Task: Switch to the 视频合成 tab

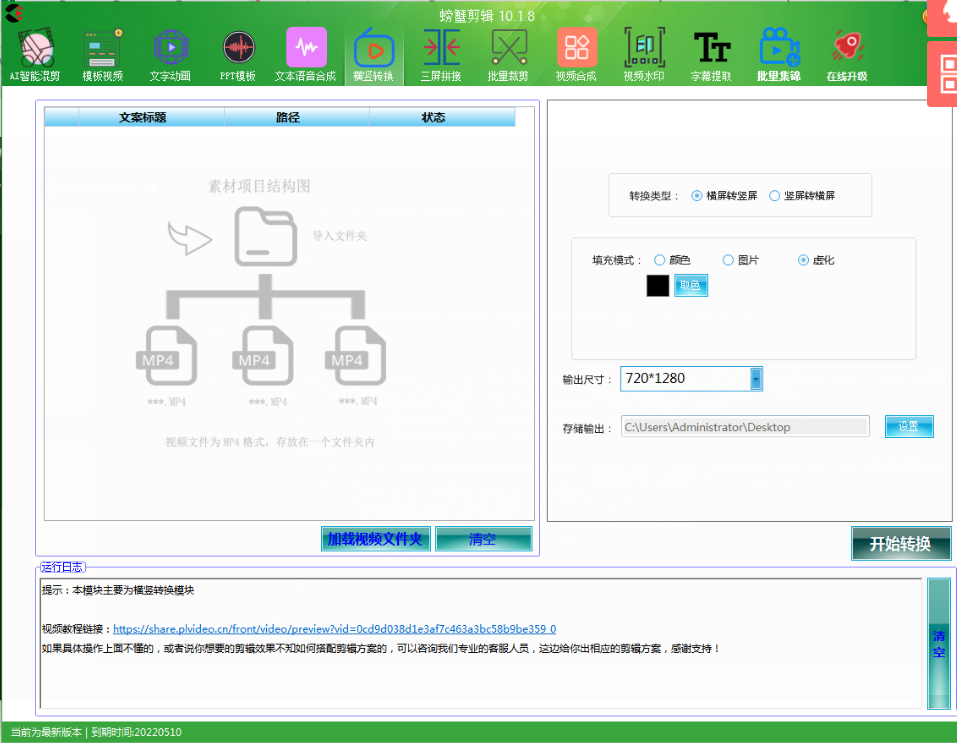Action: coord(576,50)
